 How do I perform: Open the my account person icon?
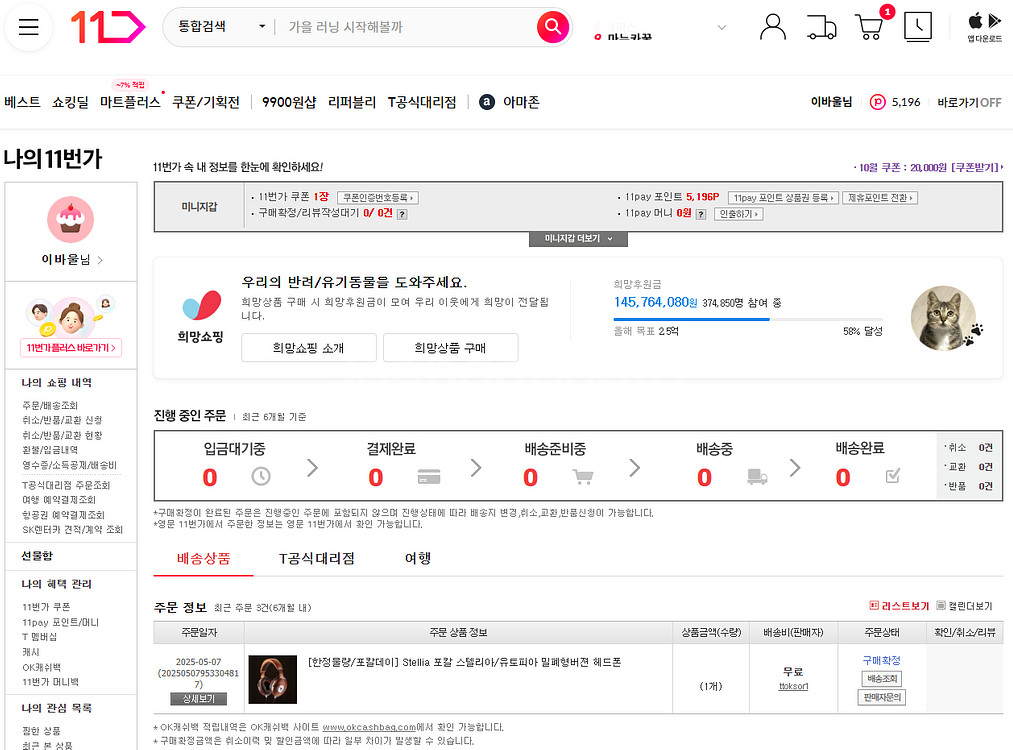point(772,27)
